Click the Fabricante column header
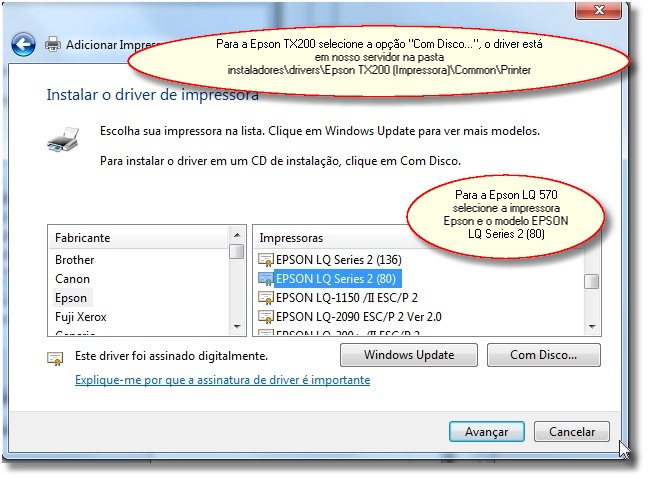 138,238
